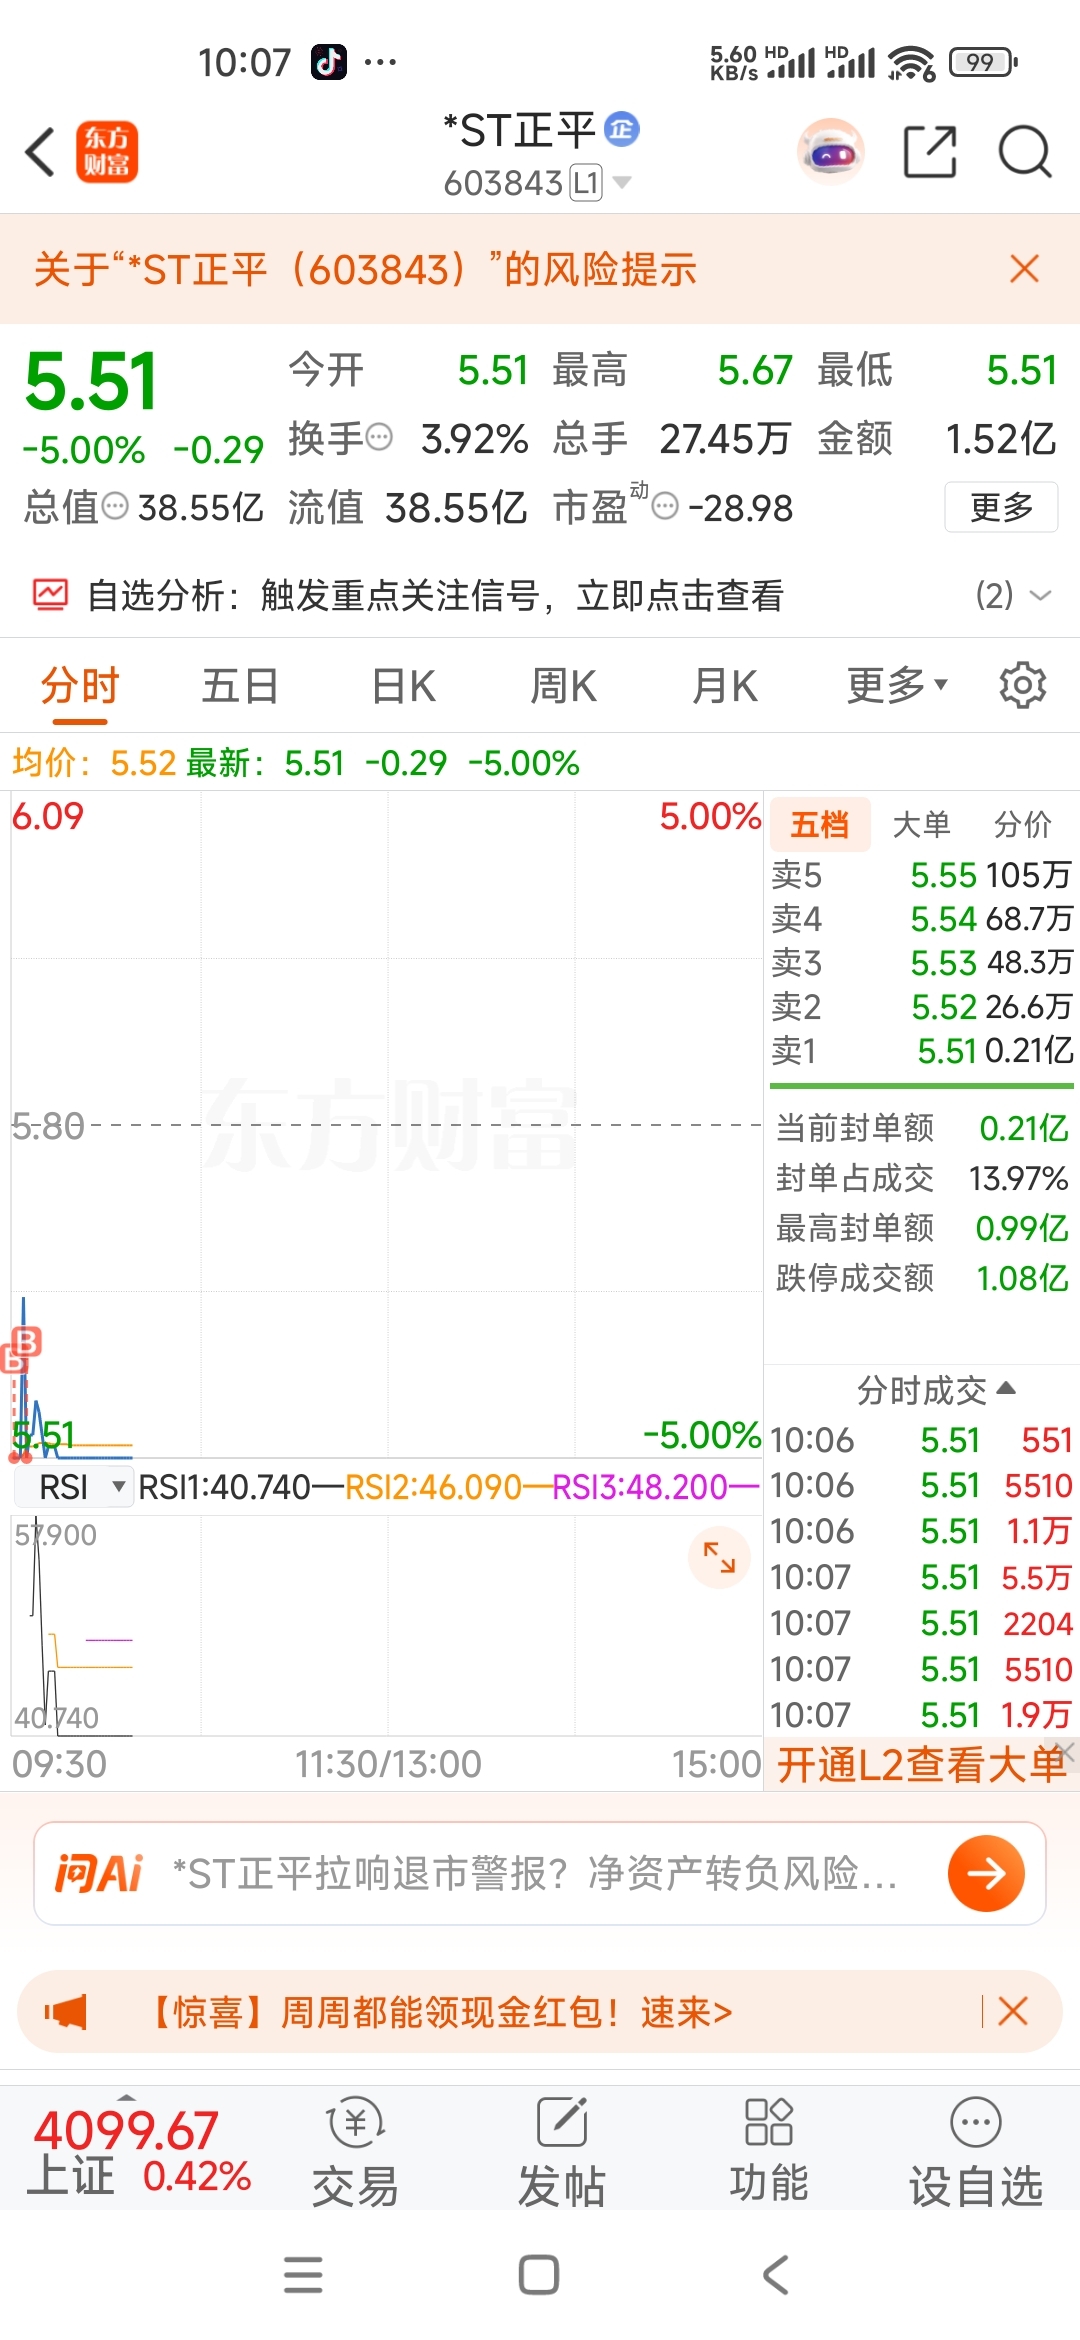The image size is (1080, 2340).
Task: Switch to the 周K chart tab
Action: [x=563, y=687]
